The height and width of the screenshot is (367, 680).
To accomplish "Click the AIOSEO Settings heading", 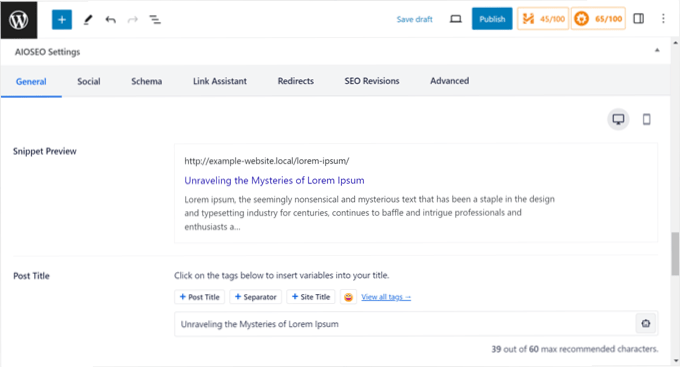I will 48,52.
